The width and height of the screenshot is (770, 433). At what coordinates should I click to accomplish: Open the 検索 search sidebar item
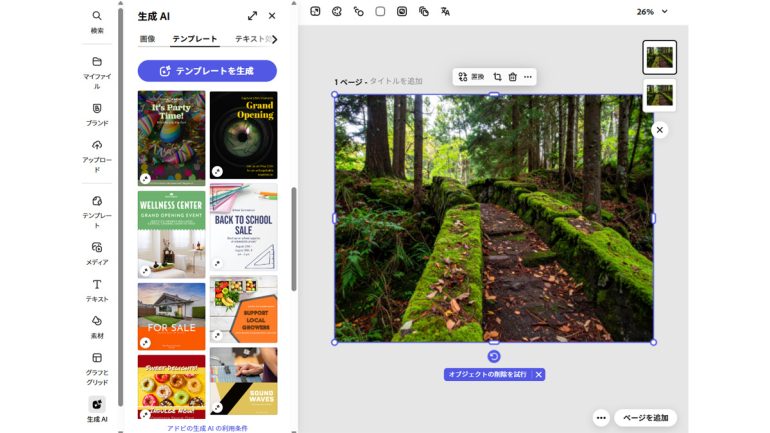[97, 22]
